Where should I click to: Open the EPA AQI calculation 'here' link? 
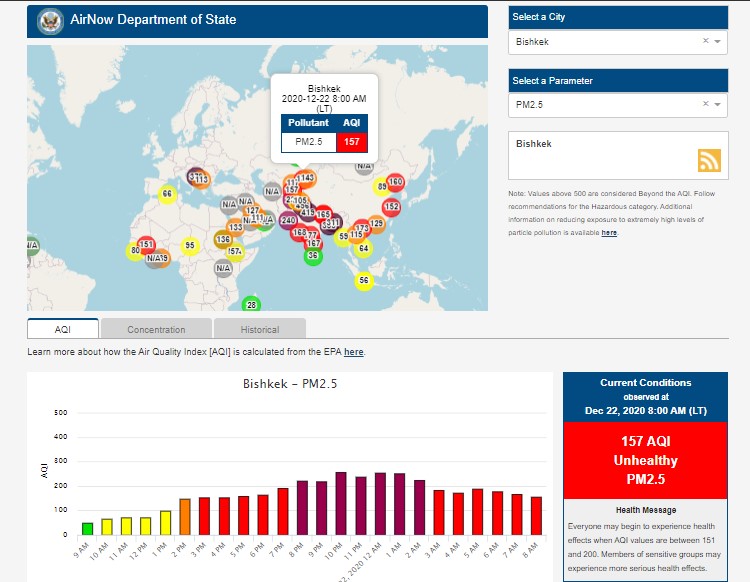pyautogui.click(x=354, y=352)
